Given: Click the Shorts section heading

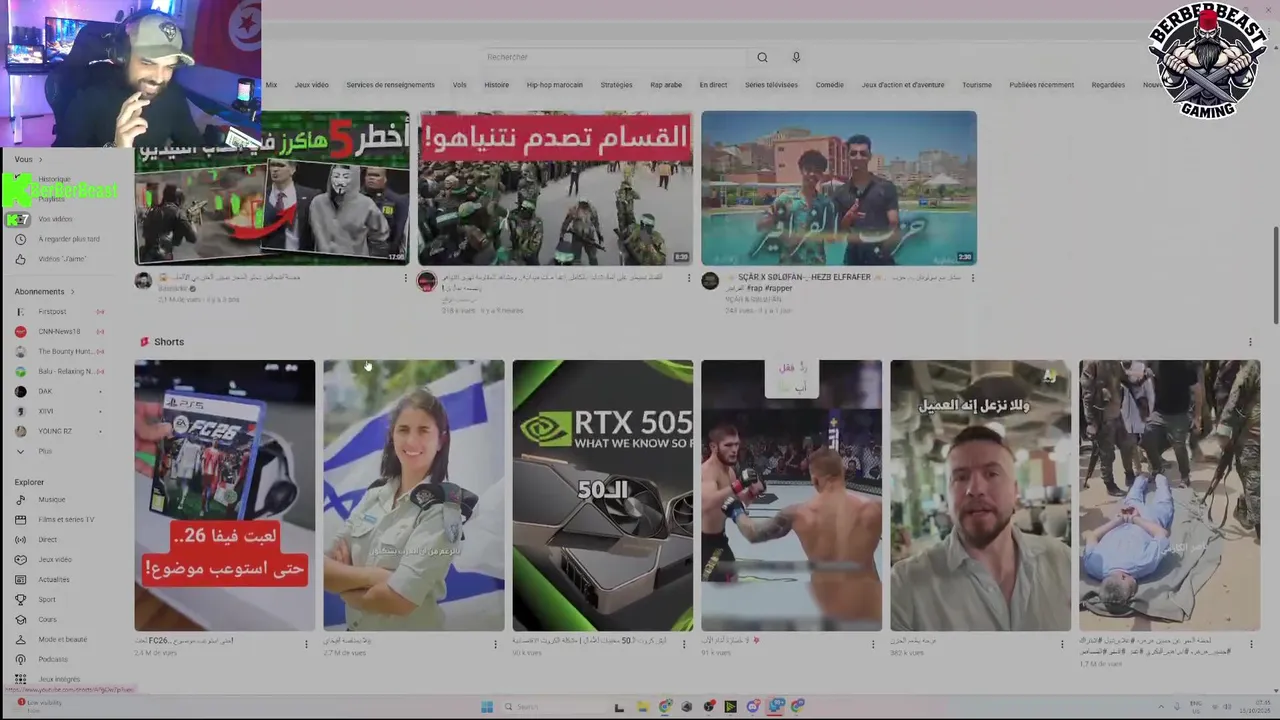Looking at the screenshot, I should pos(169,342).
